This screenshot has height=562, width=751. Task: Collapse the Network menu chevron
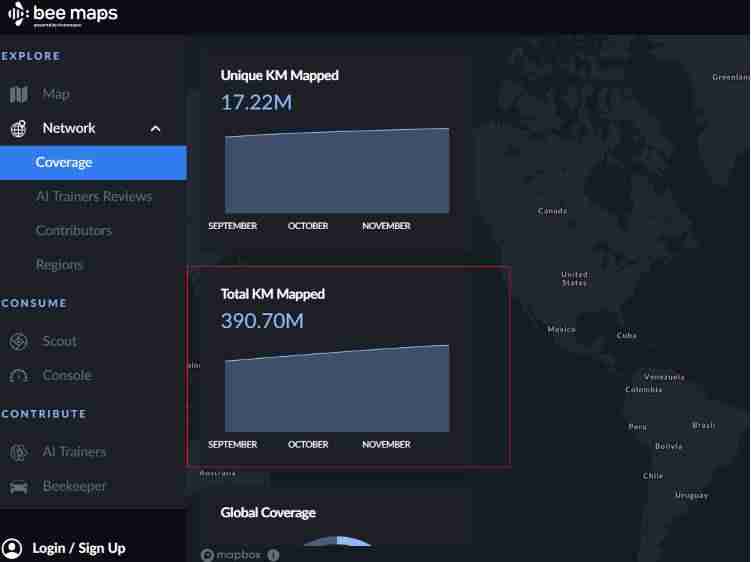tap(155, 128)
